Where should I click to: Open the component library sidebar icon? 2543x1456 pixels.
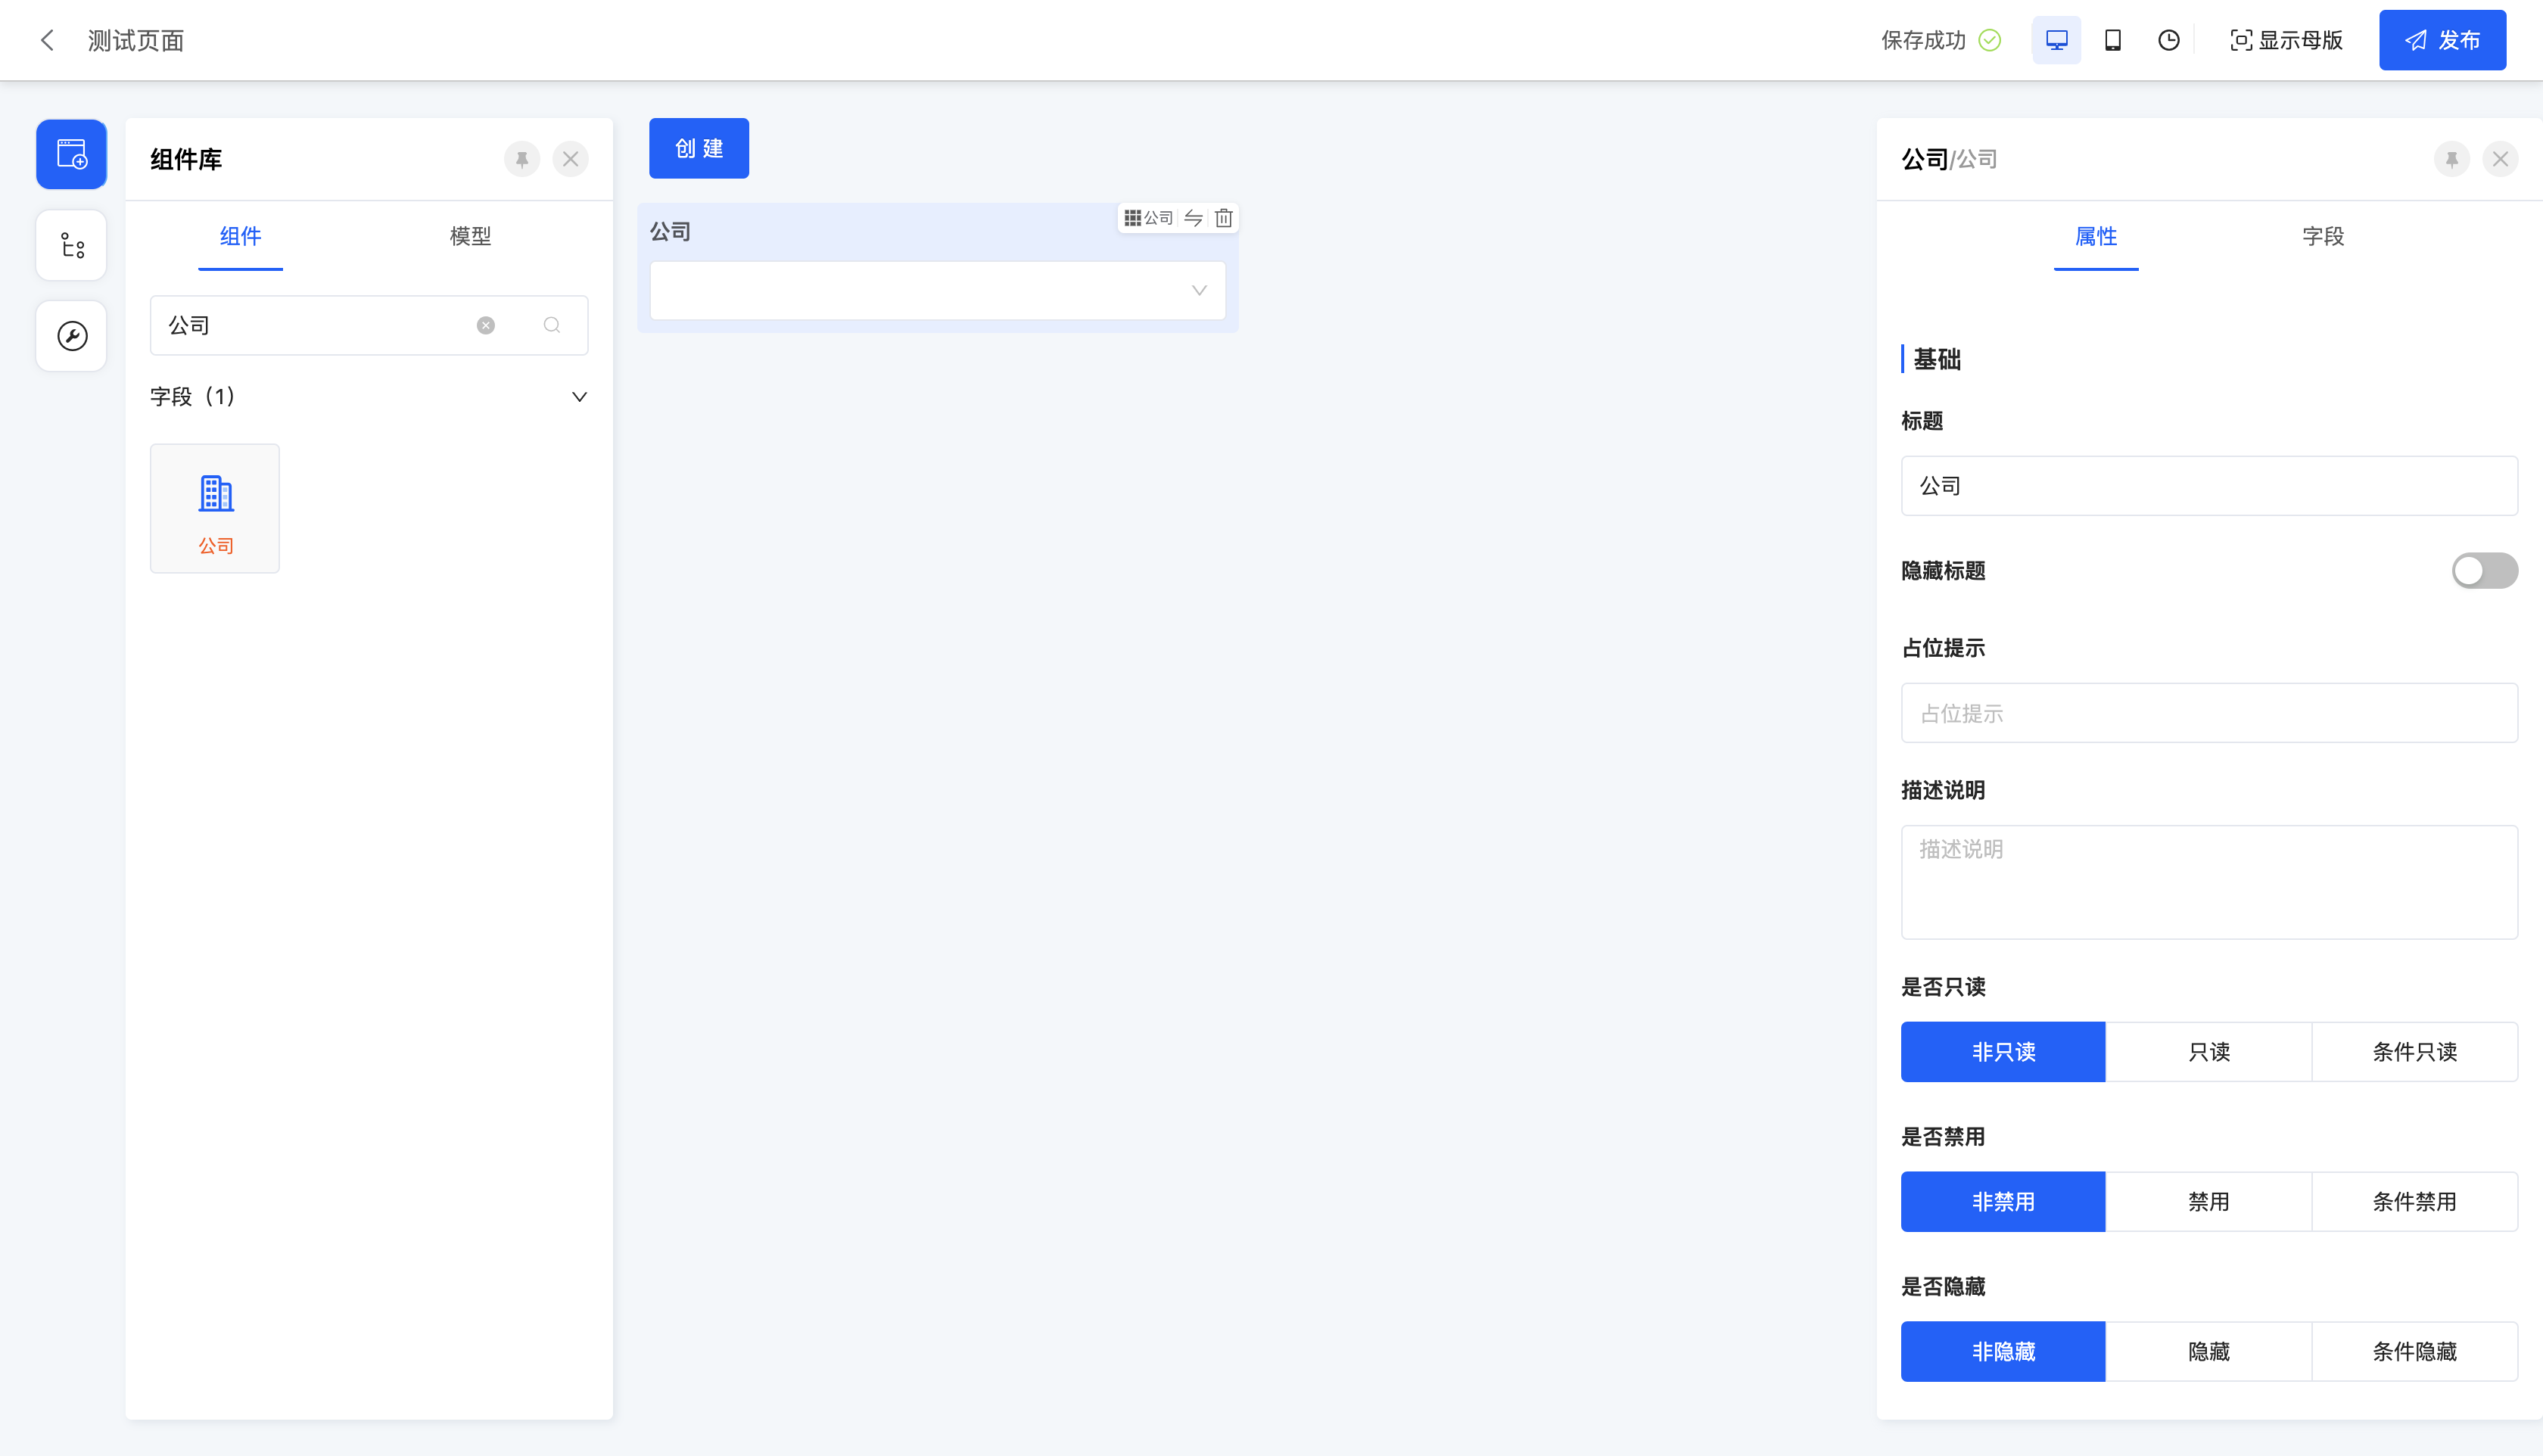click(71, 154)
